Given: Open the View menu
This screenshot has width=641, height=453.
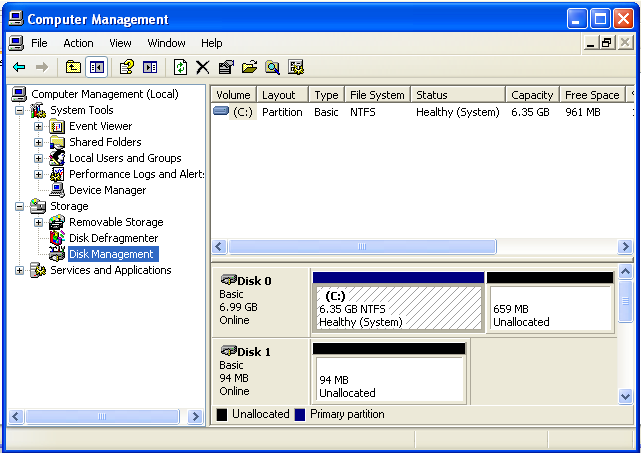Looking at the screenshot, I should coord(120,43).
